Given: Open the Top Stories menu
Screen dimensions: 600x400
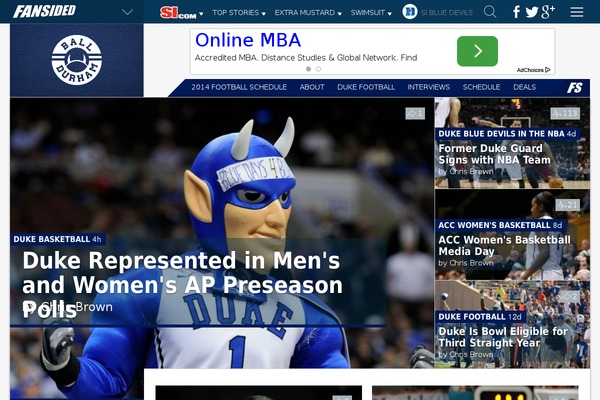Looking at the screenshot, I should 239,13.
